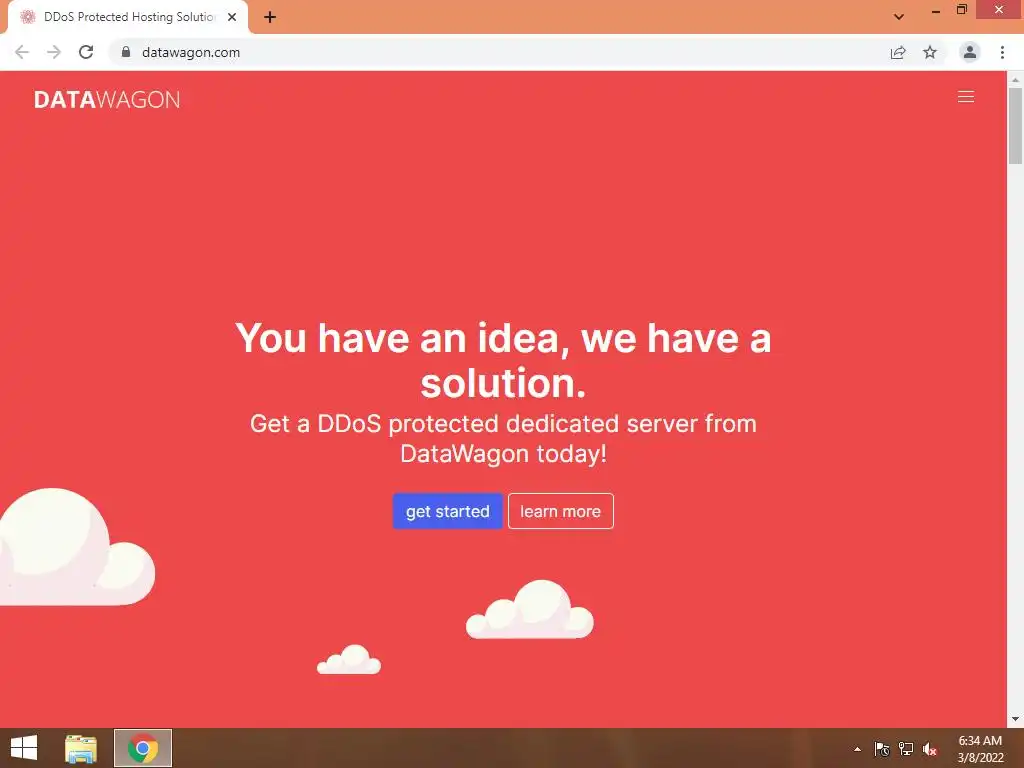This screenshot has width=1024, height=768.
Task: Click the DataWagon logo
Action: 107,99
